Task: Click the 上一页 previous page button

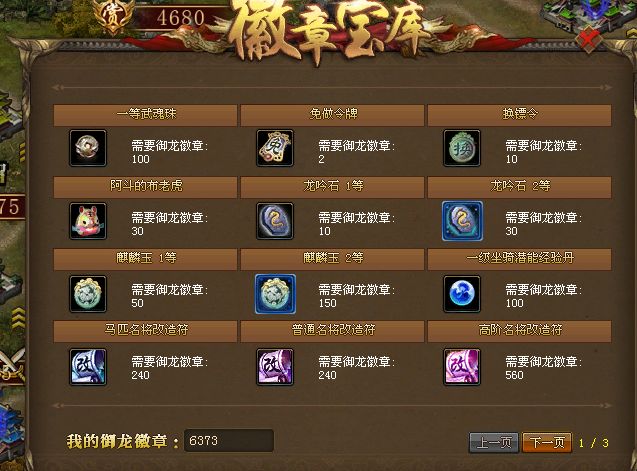Action: 494,442
